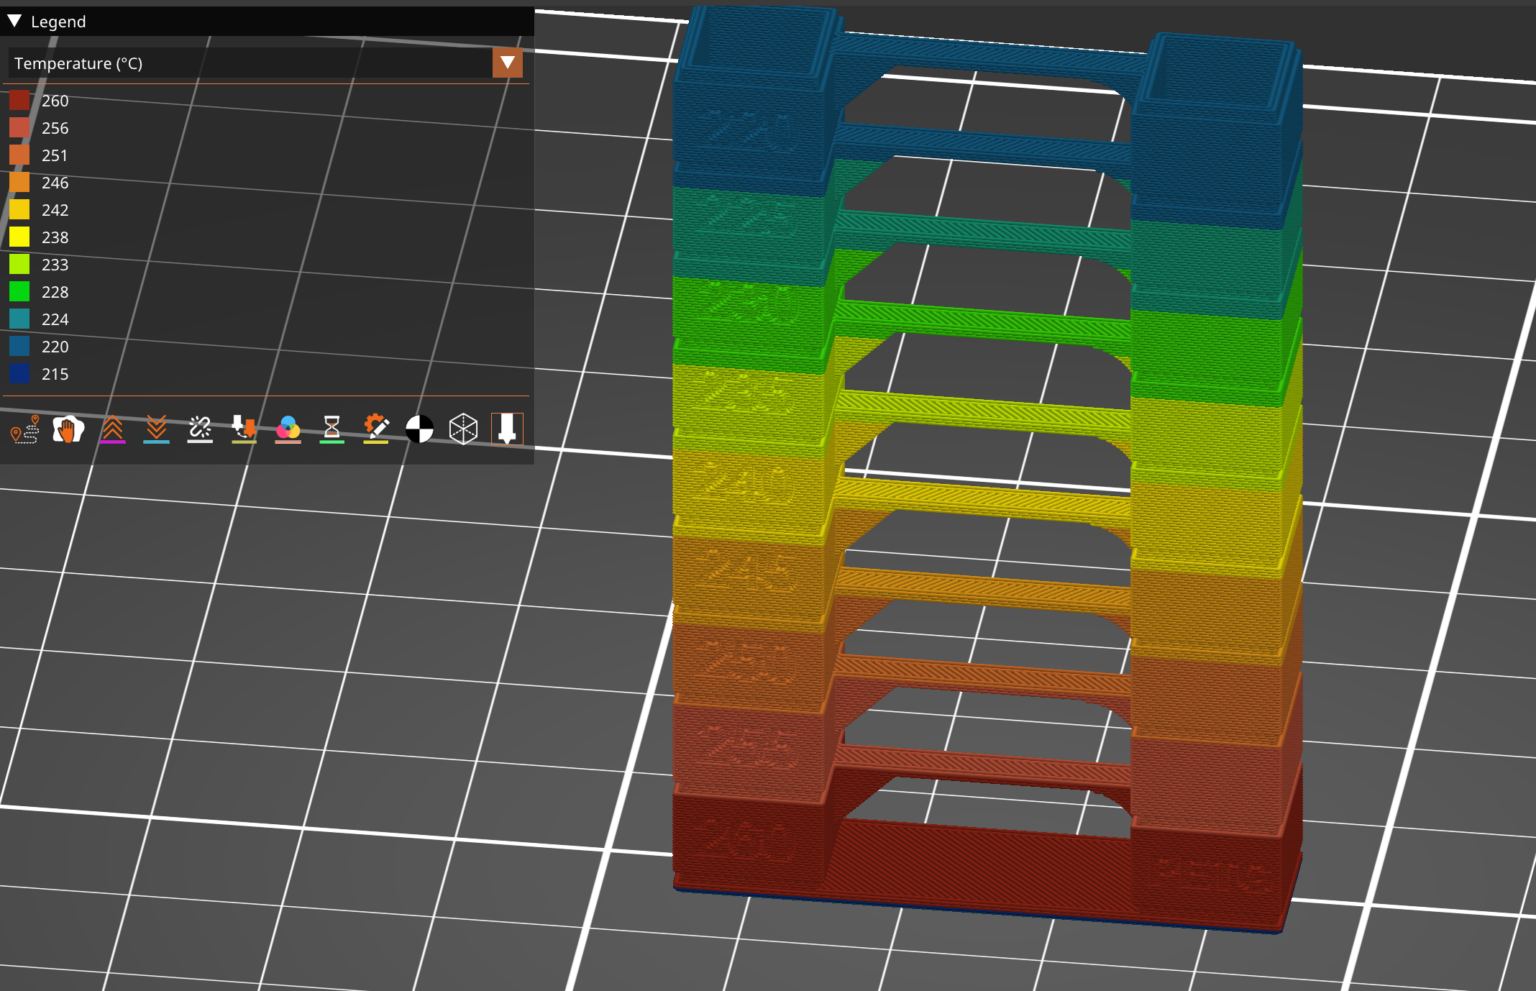This screenshot has width=1536, height=991.
Task: Click the 260 temperature color swatch
Action: 19,101
